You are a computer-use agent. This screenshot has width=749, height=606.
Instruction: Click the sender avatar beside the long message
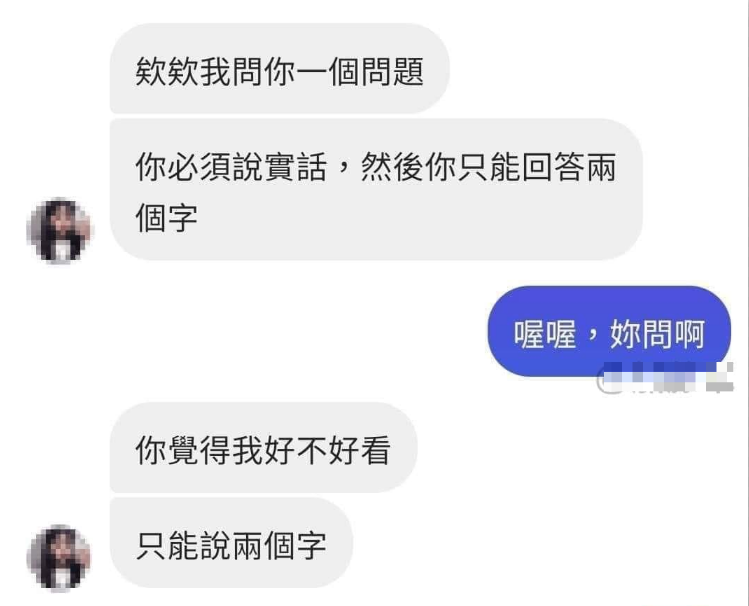click(x=60, y=230)
